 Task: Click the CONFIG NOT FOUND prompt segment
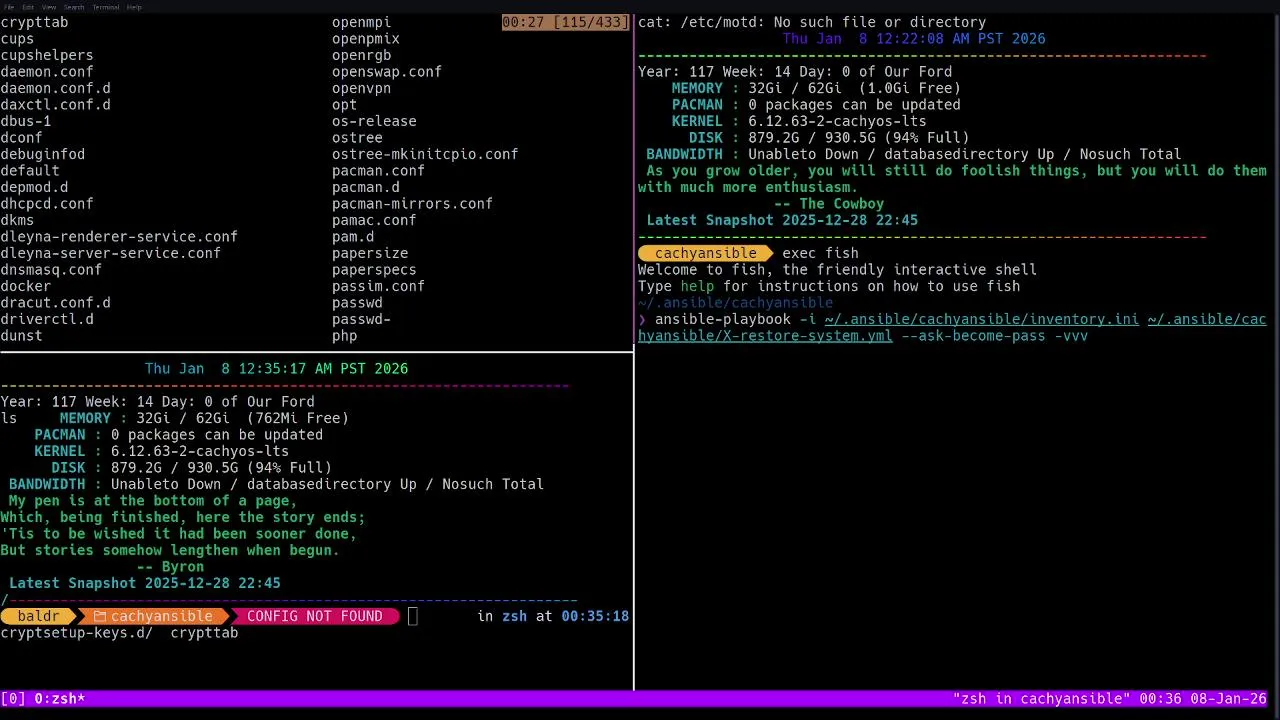click(x=315, y=616)
